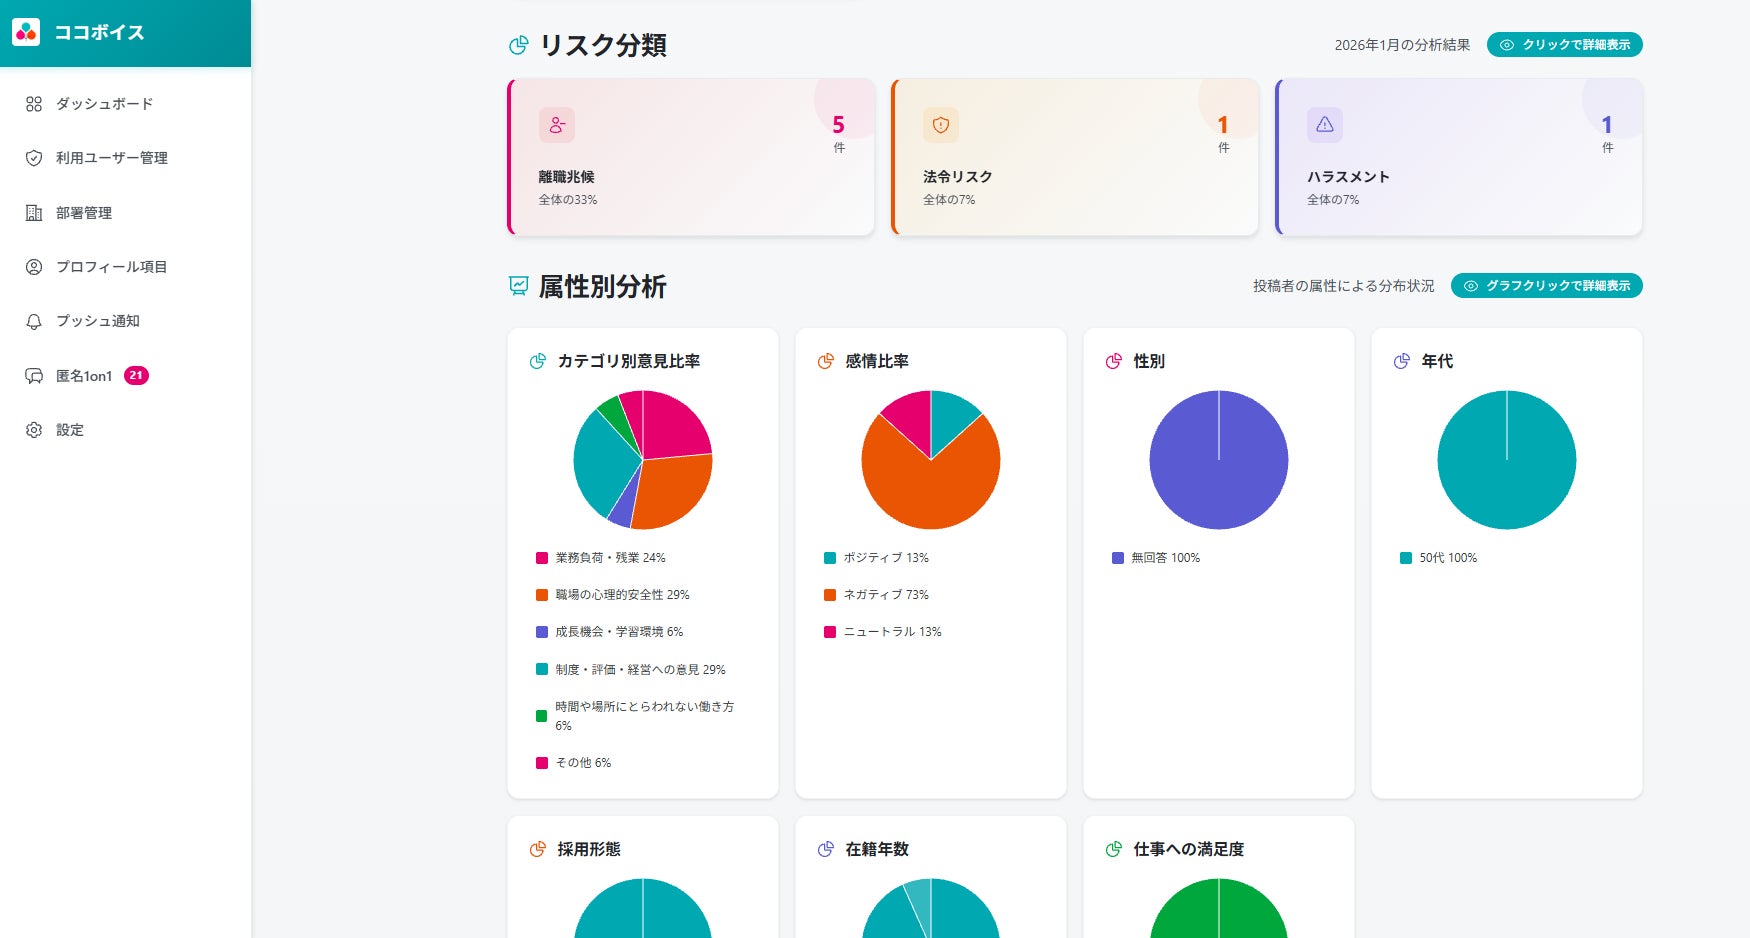Click the ココボイス logo icon
This screenshot has width=1750, height=938.
26,32
